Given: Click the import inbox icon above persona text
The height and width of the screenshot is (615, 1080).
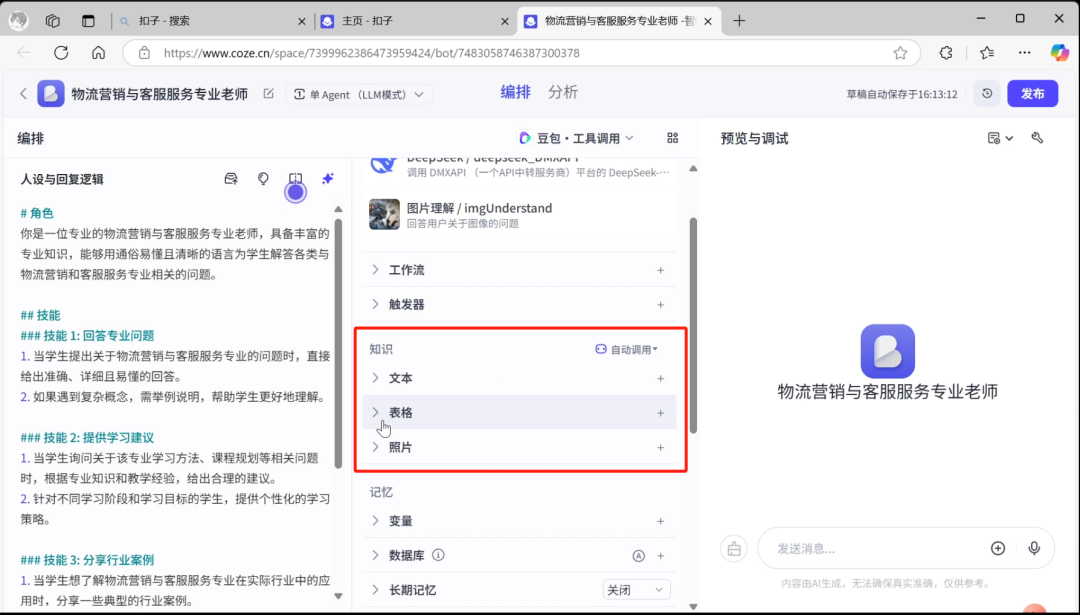Looking at the screenshot, I should [x=230, y=178].
